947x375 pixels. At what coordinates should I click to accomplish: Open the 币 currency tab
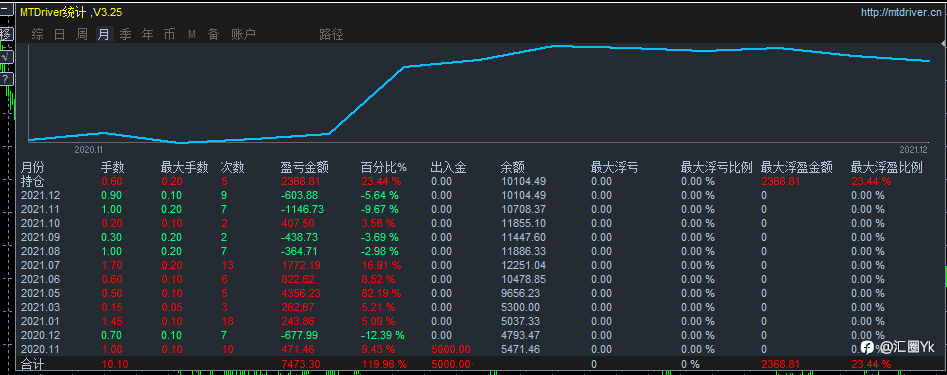[x=170, y=34]
